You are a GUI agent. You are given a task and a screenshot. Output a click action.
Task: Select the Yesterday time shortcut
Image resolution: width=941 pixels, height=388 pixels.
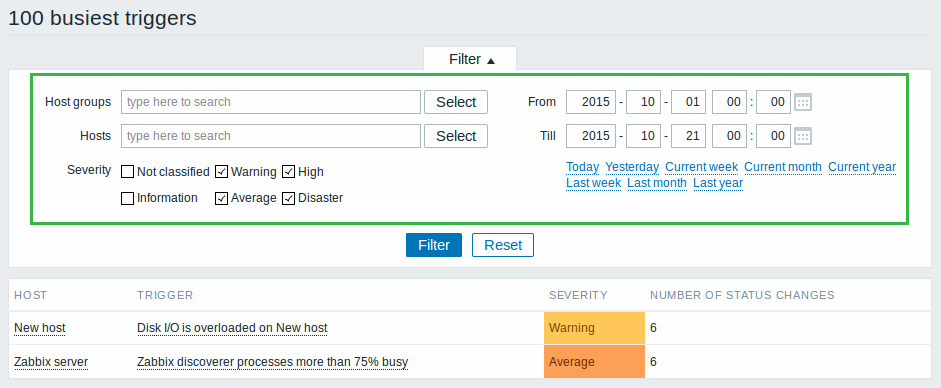tap(632, 167)
